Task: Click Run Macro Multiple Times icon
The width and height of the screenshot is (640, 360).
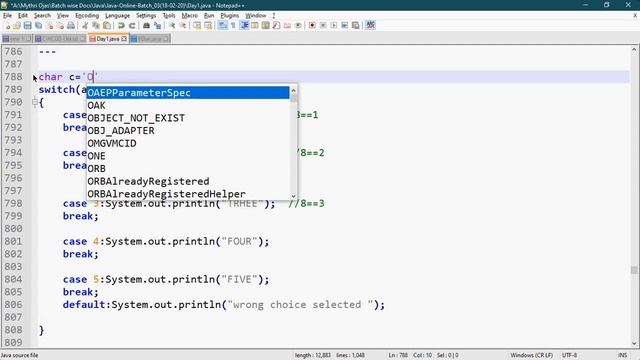Action: click(x=344, y=25)
